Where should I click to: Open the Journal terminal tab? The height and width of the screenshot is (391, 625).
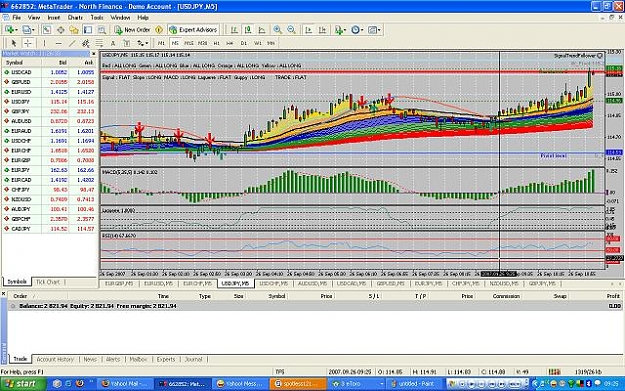[193, 359]
